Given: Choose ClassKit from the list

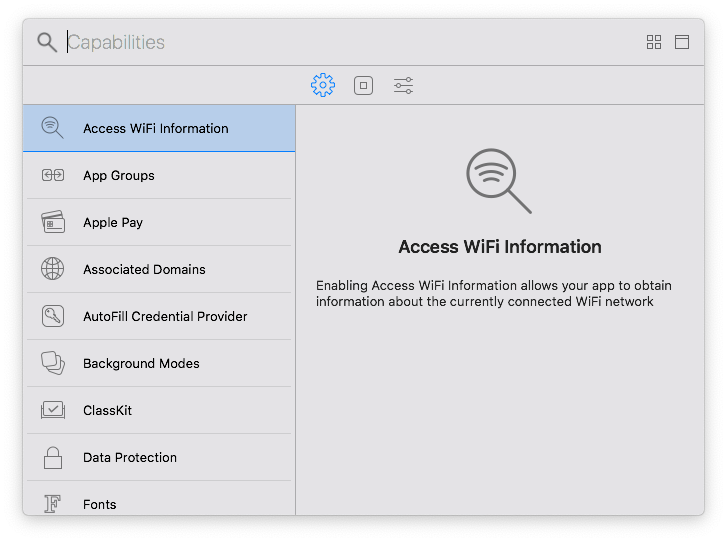Looking at the screenshot, I should pyautogui.click(x=107, y=410).
